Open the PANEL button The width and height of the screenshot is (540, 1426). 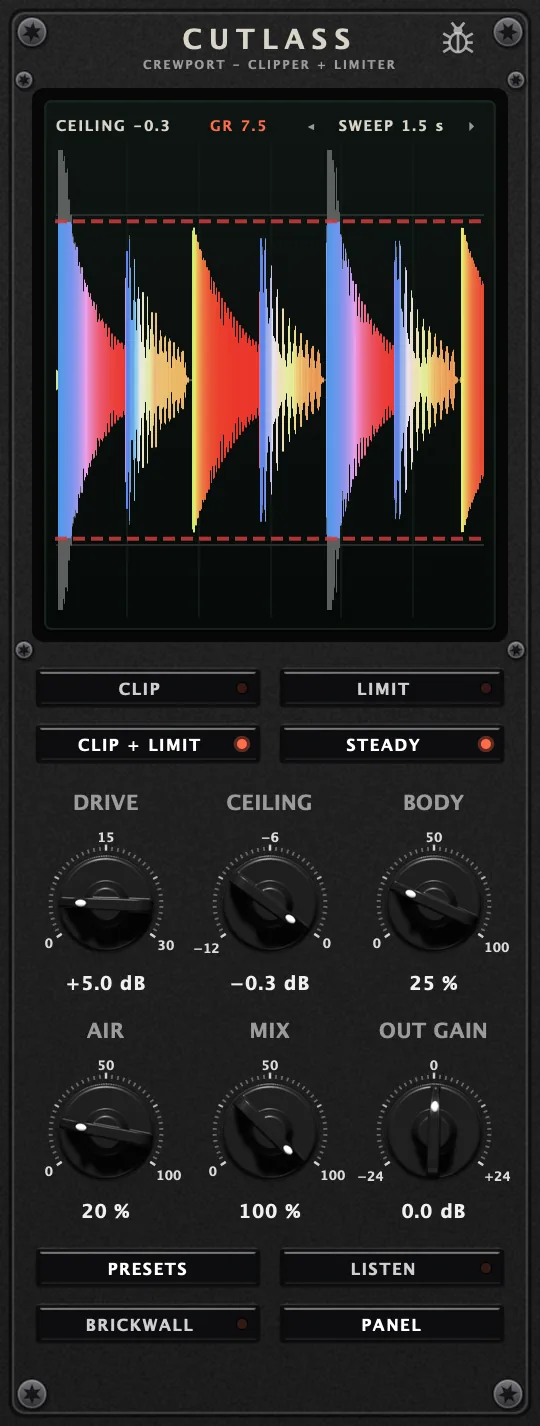392,1325
